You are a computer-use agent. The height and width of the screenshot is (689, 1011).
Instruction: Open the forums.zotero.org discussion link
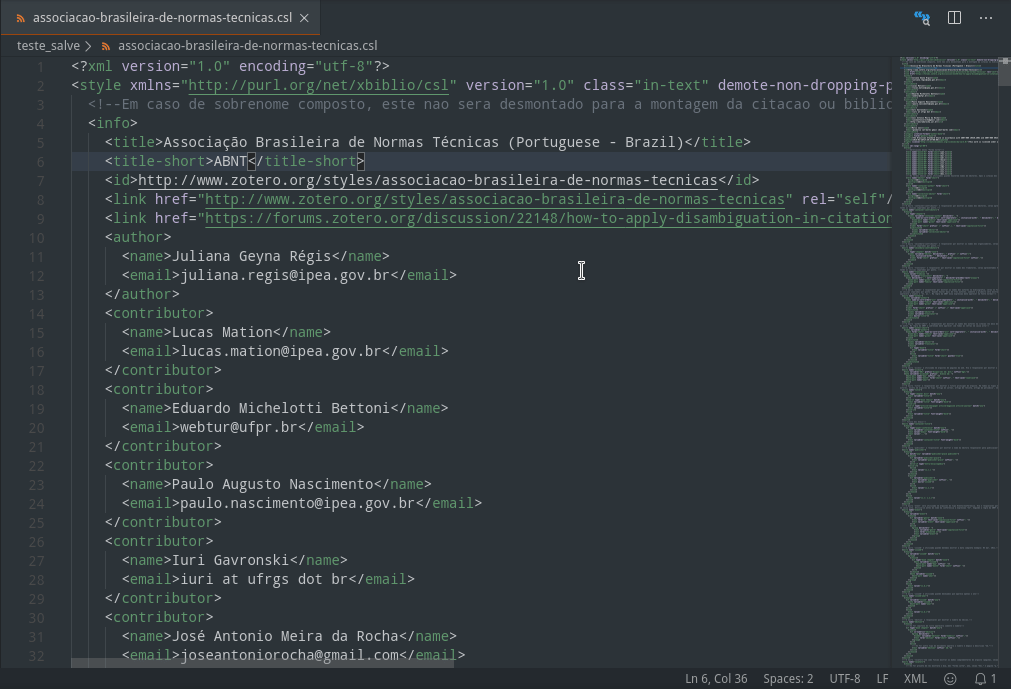click(548, 218)
